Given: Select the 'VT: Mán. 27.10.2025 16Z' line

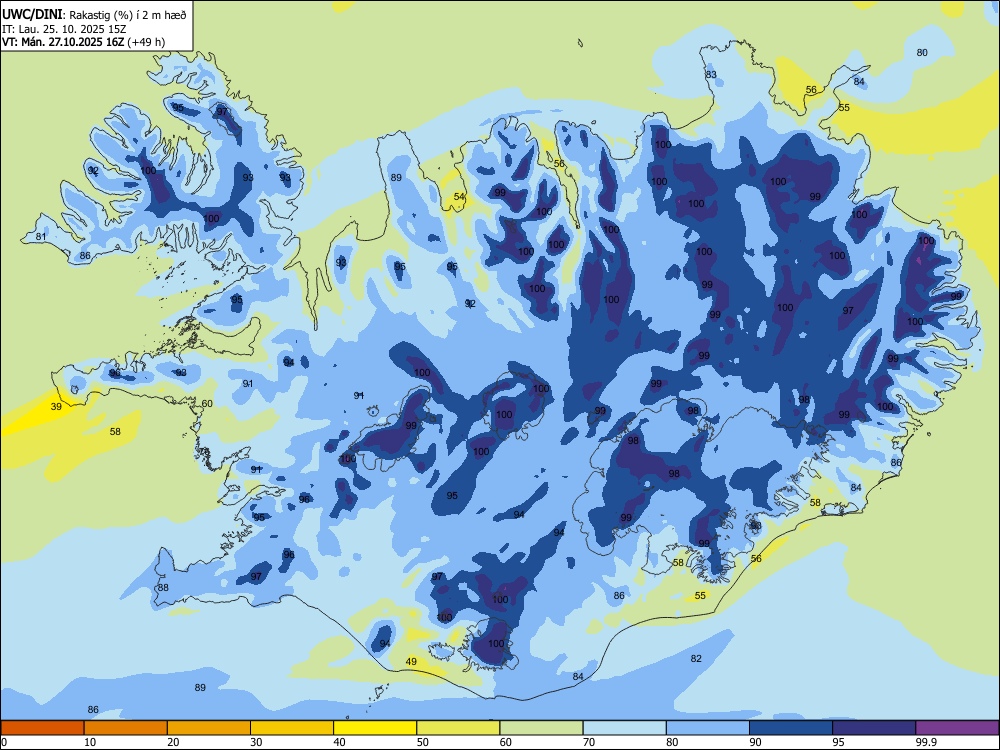Looking at the screenshot, I should click(x=63, y=42).
